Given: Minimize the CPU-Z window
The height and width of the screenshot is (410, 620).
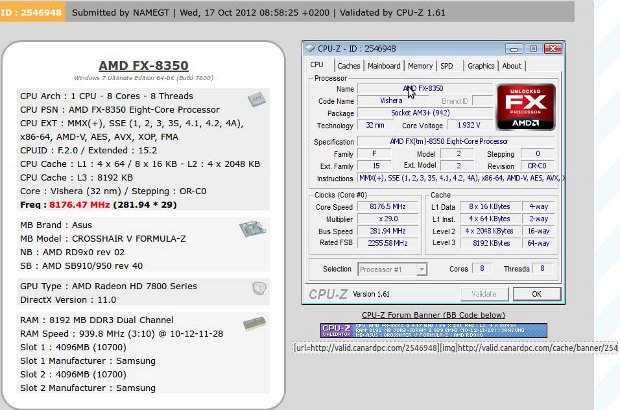Looking at the screenshot, I should (x=514, y=49).
